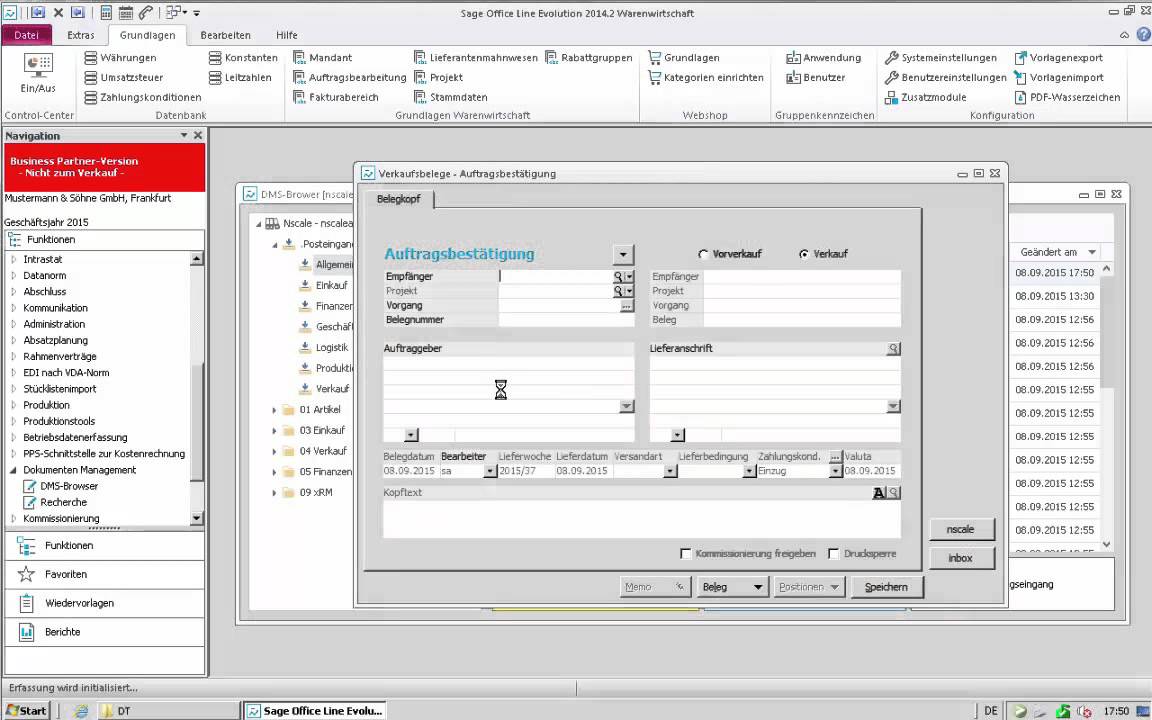Viewport: 1152px width, 720px height.
Task: Collapse the Dokumenten Management node
Action: click(x=13, y=470)
